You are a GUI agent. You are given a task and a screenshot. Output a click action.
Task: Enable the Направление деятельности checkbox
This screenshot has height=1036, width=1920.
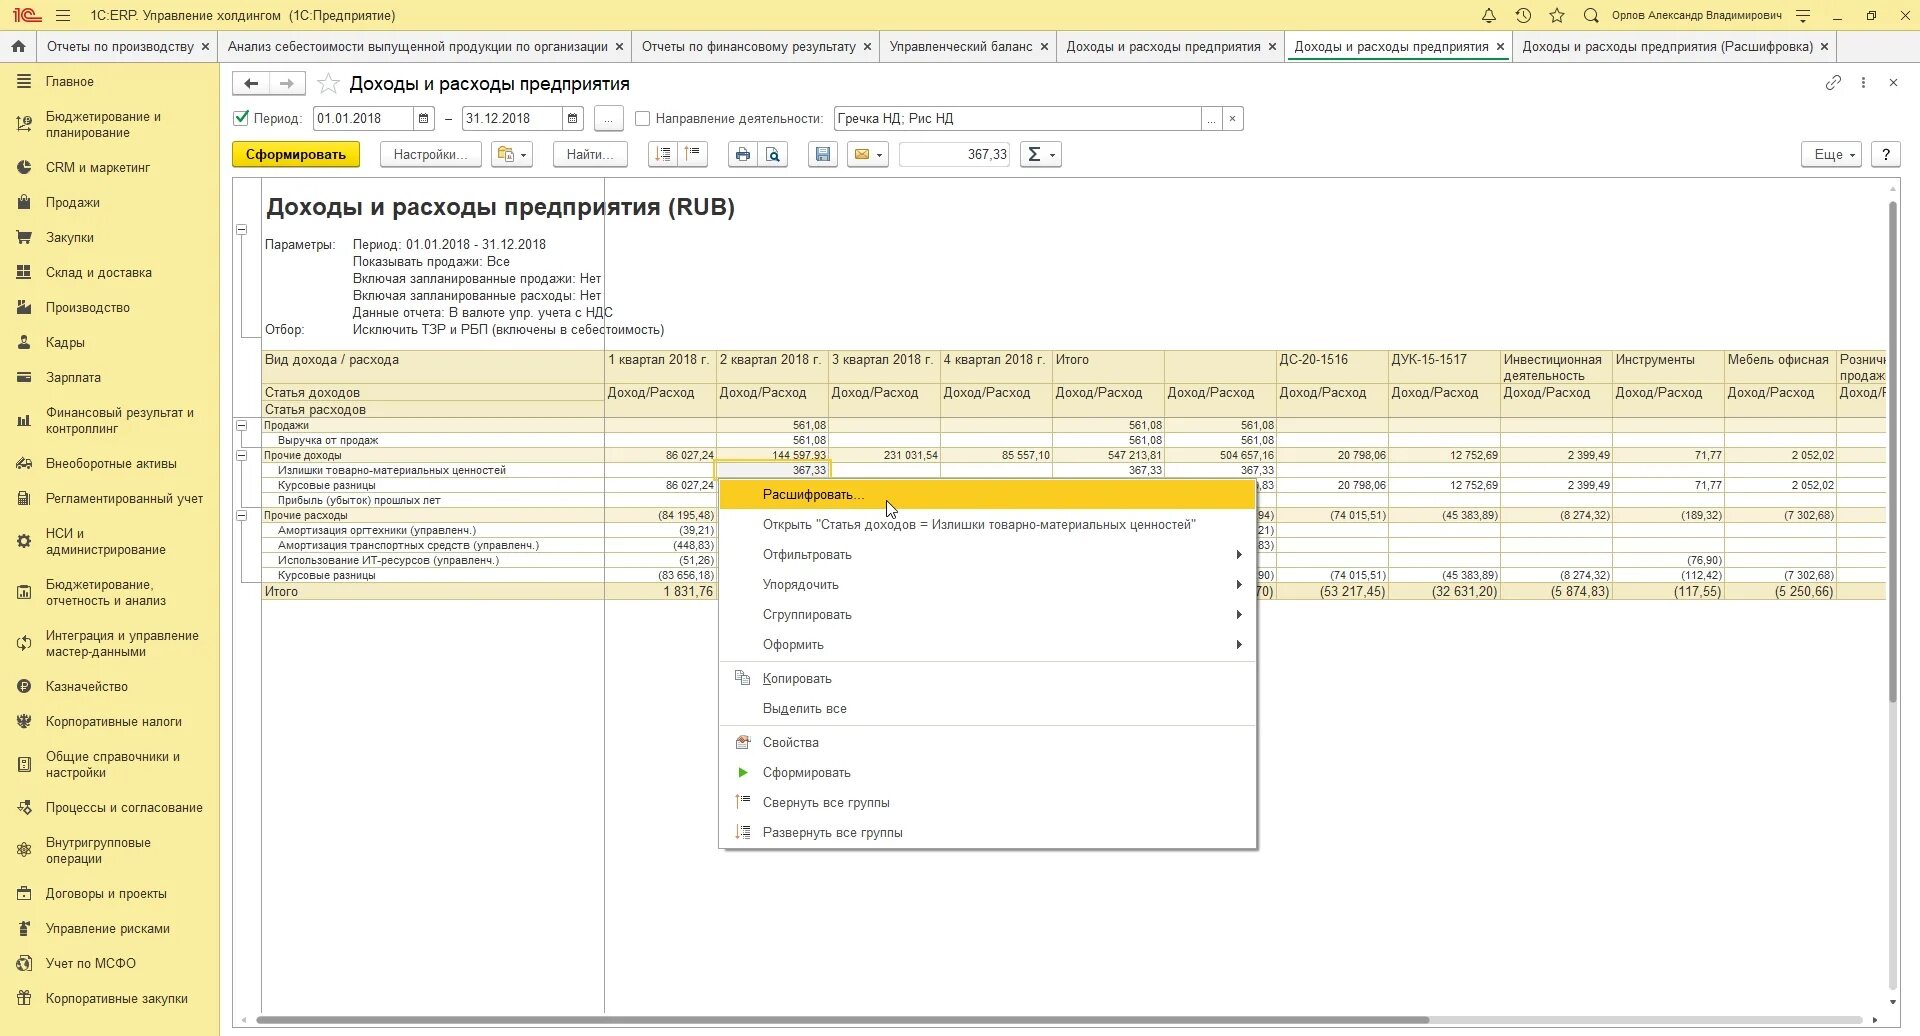point(643,118)
